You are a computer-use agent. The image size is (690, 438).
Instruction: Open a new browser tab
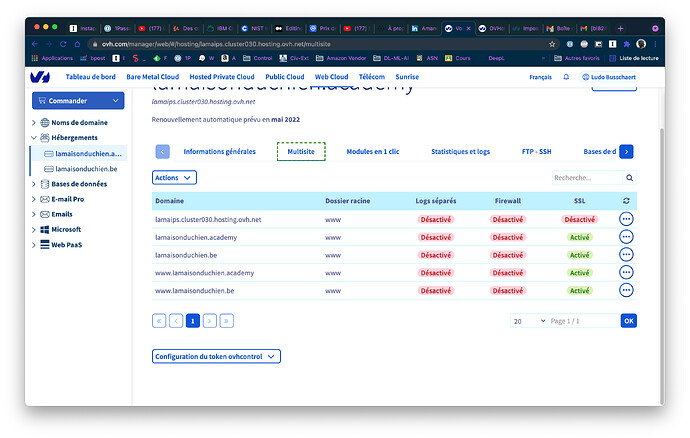(620, 28)
